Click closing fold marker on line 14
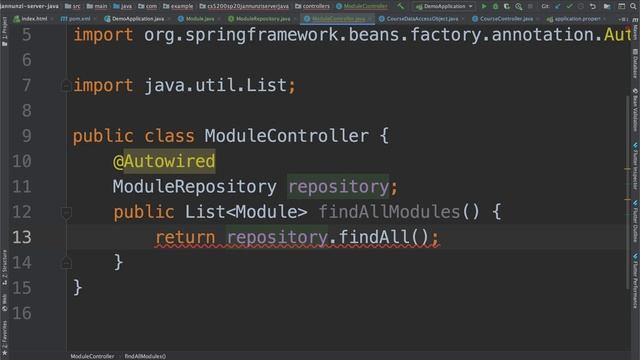The width and height of the screenshot is (640, 360). coord(66,263)
